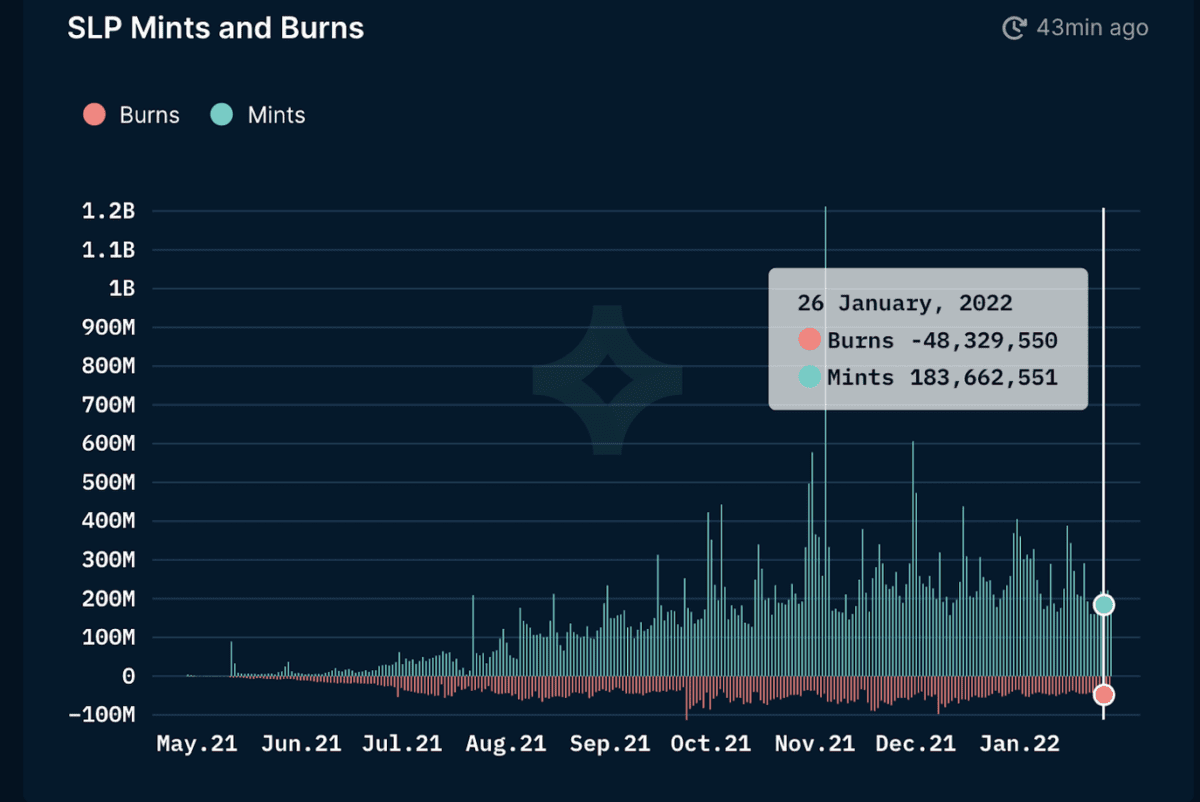Image resolution: width=1200 pixels, height=802 pixels.
Task: Click the May.21 x-axis label
Action: [197, 744]
